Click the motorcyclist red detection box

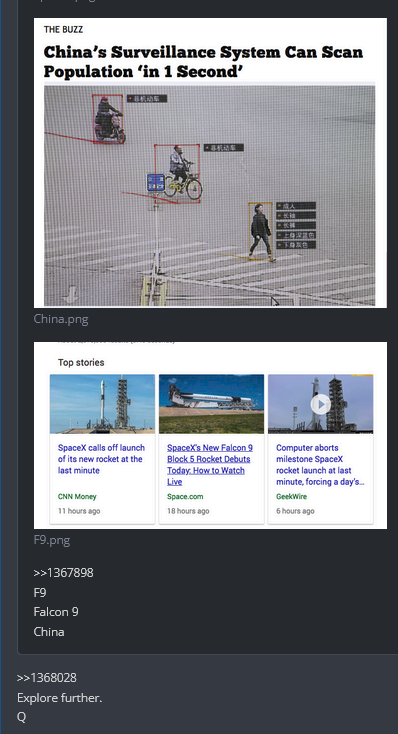point(108,119)
